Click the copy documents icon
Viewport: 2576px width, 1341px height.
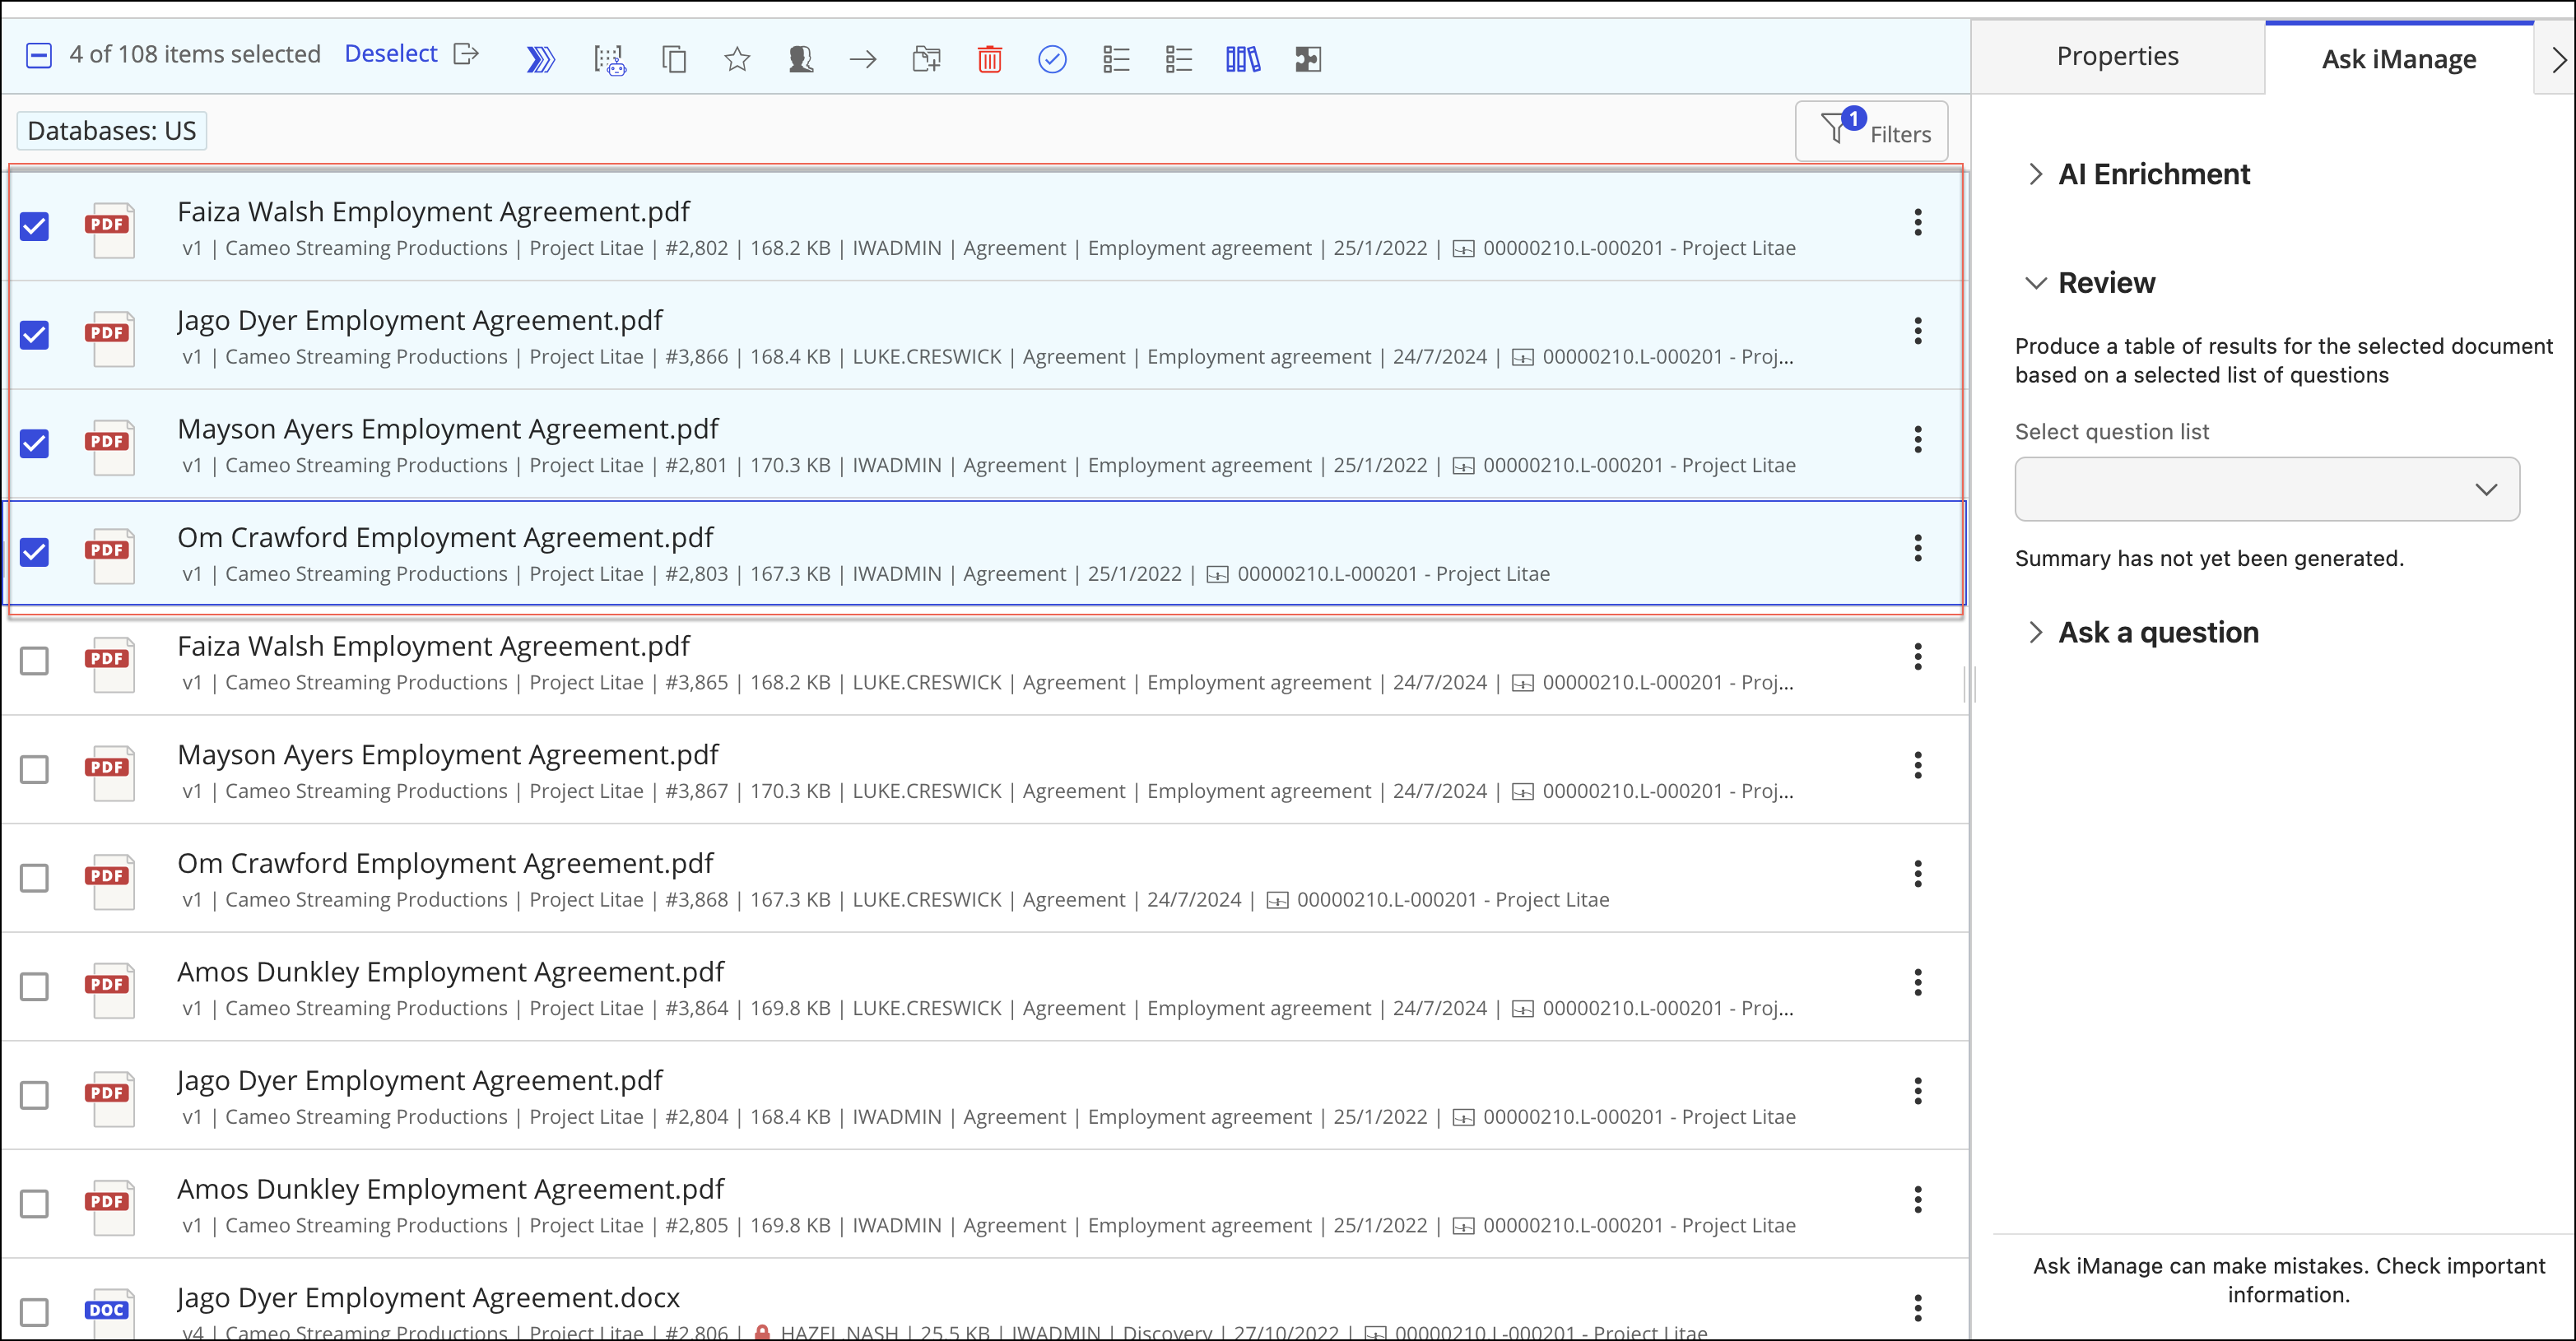(674, 60)
